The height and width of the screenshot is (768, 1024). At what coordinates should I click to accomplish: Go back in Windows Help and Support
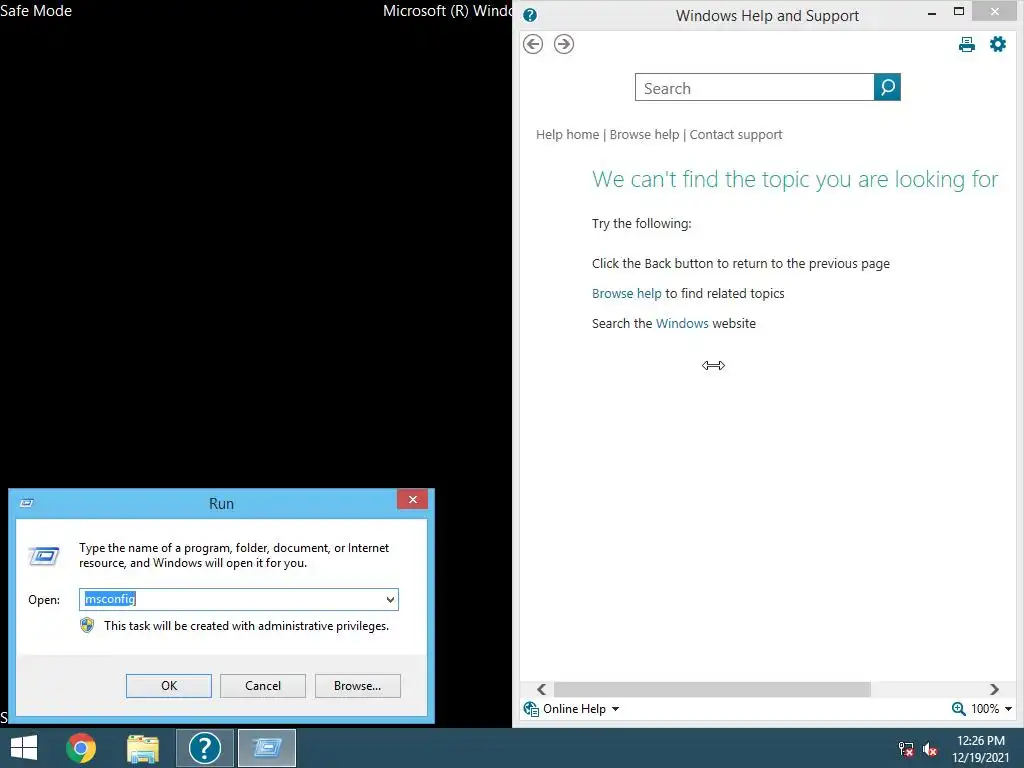[533, 44]
